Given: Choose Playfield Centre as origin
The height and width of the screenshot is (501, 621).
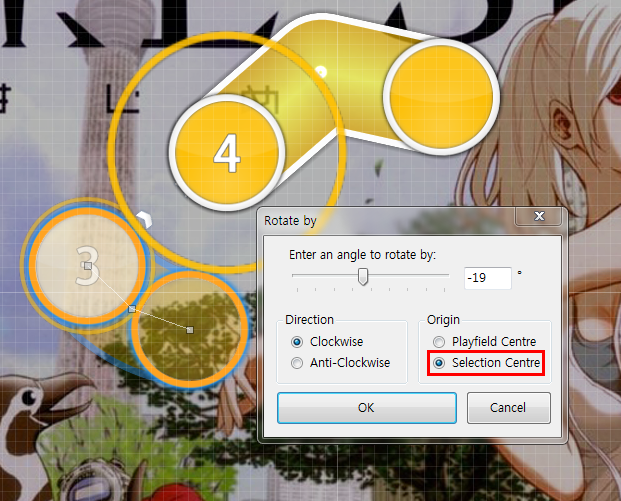Looking at the screenshot, I should pyautogui.click(x=439, y=342).
